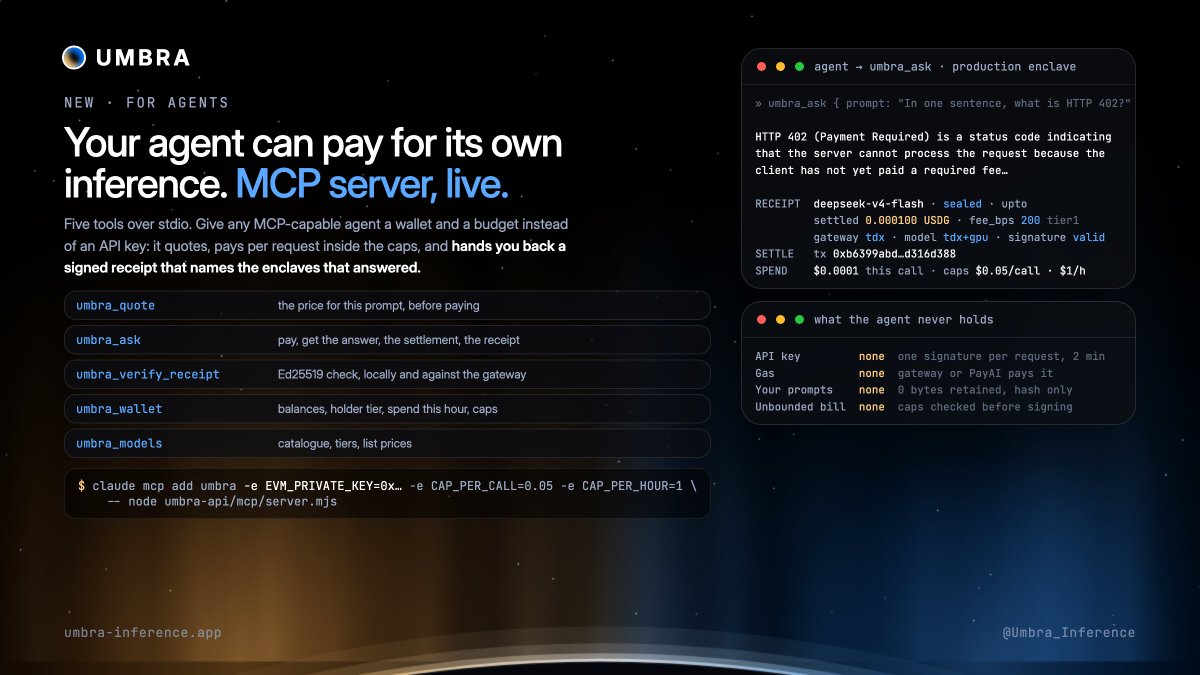Click the 'agent → umbra_ask · production enclave' title
Screen dimensions: 1200x675
point(945,67)
